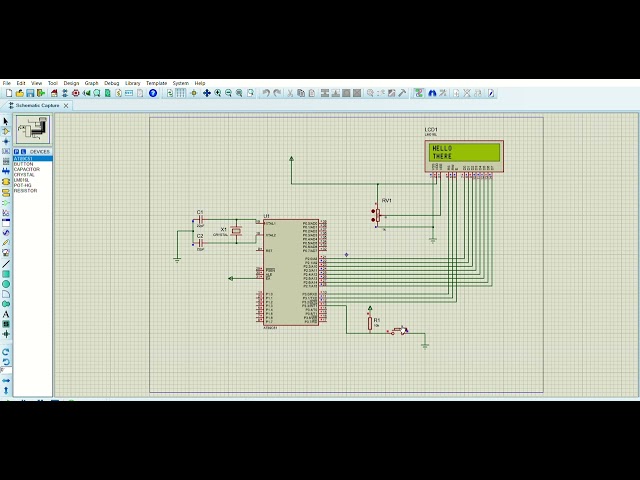Image resolution: width=640 pixels, height=480 pixels.
Task: Select RESISTOR in the devices list
Action: [25, 191]
